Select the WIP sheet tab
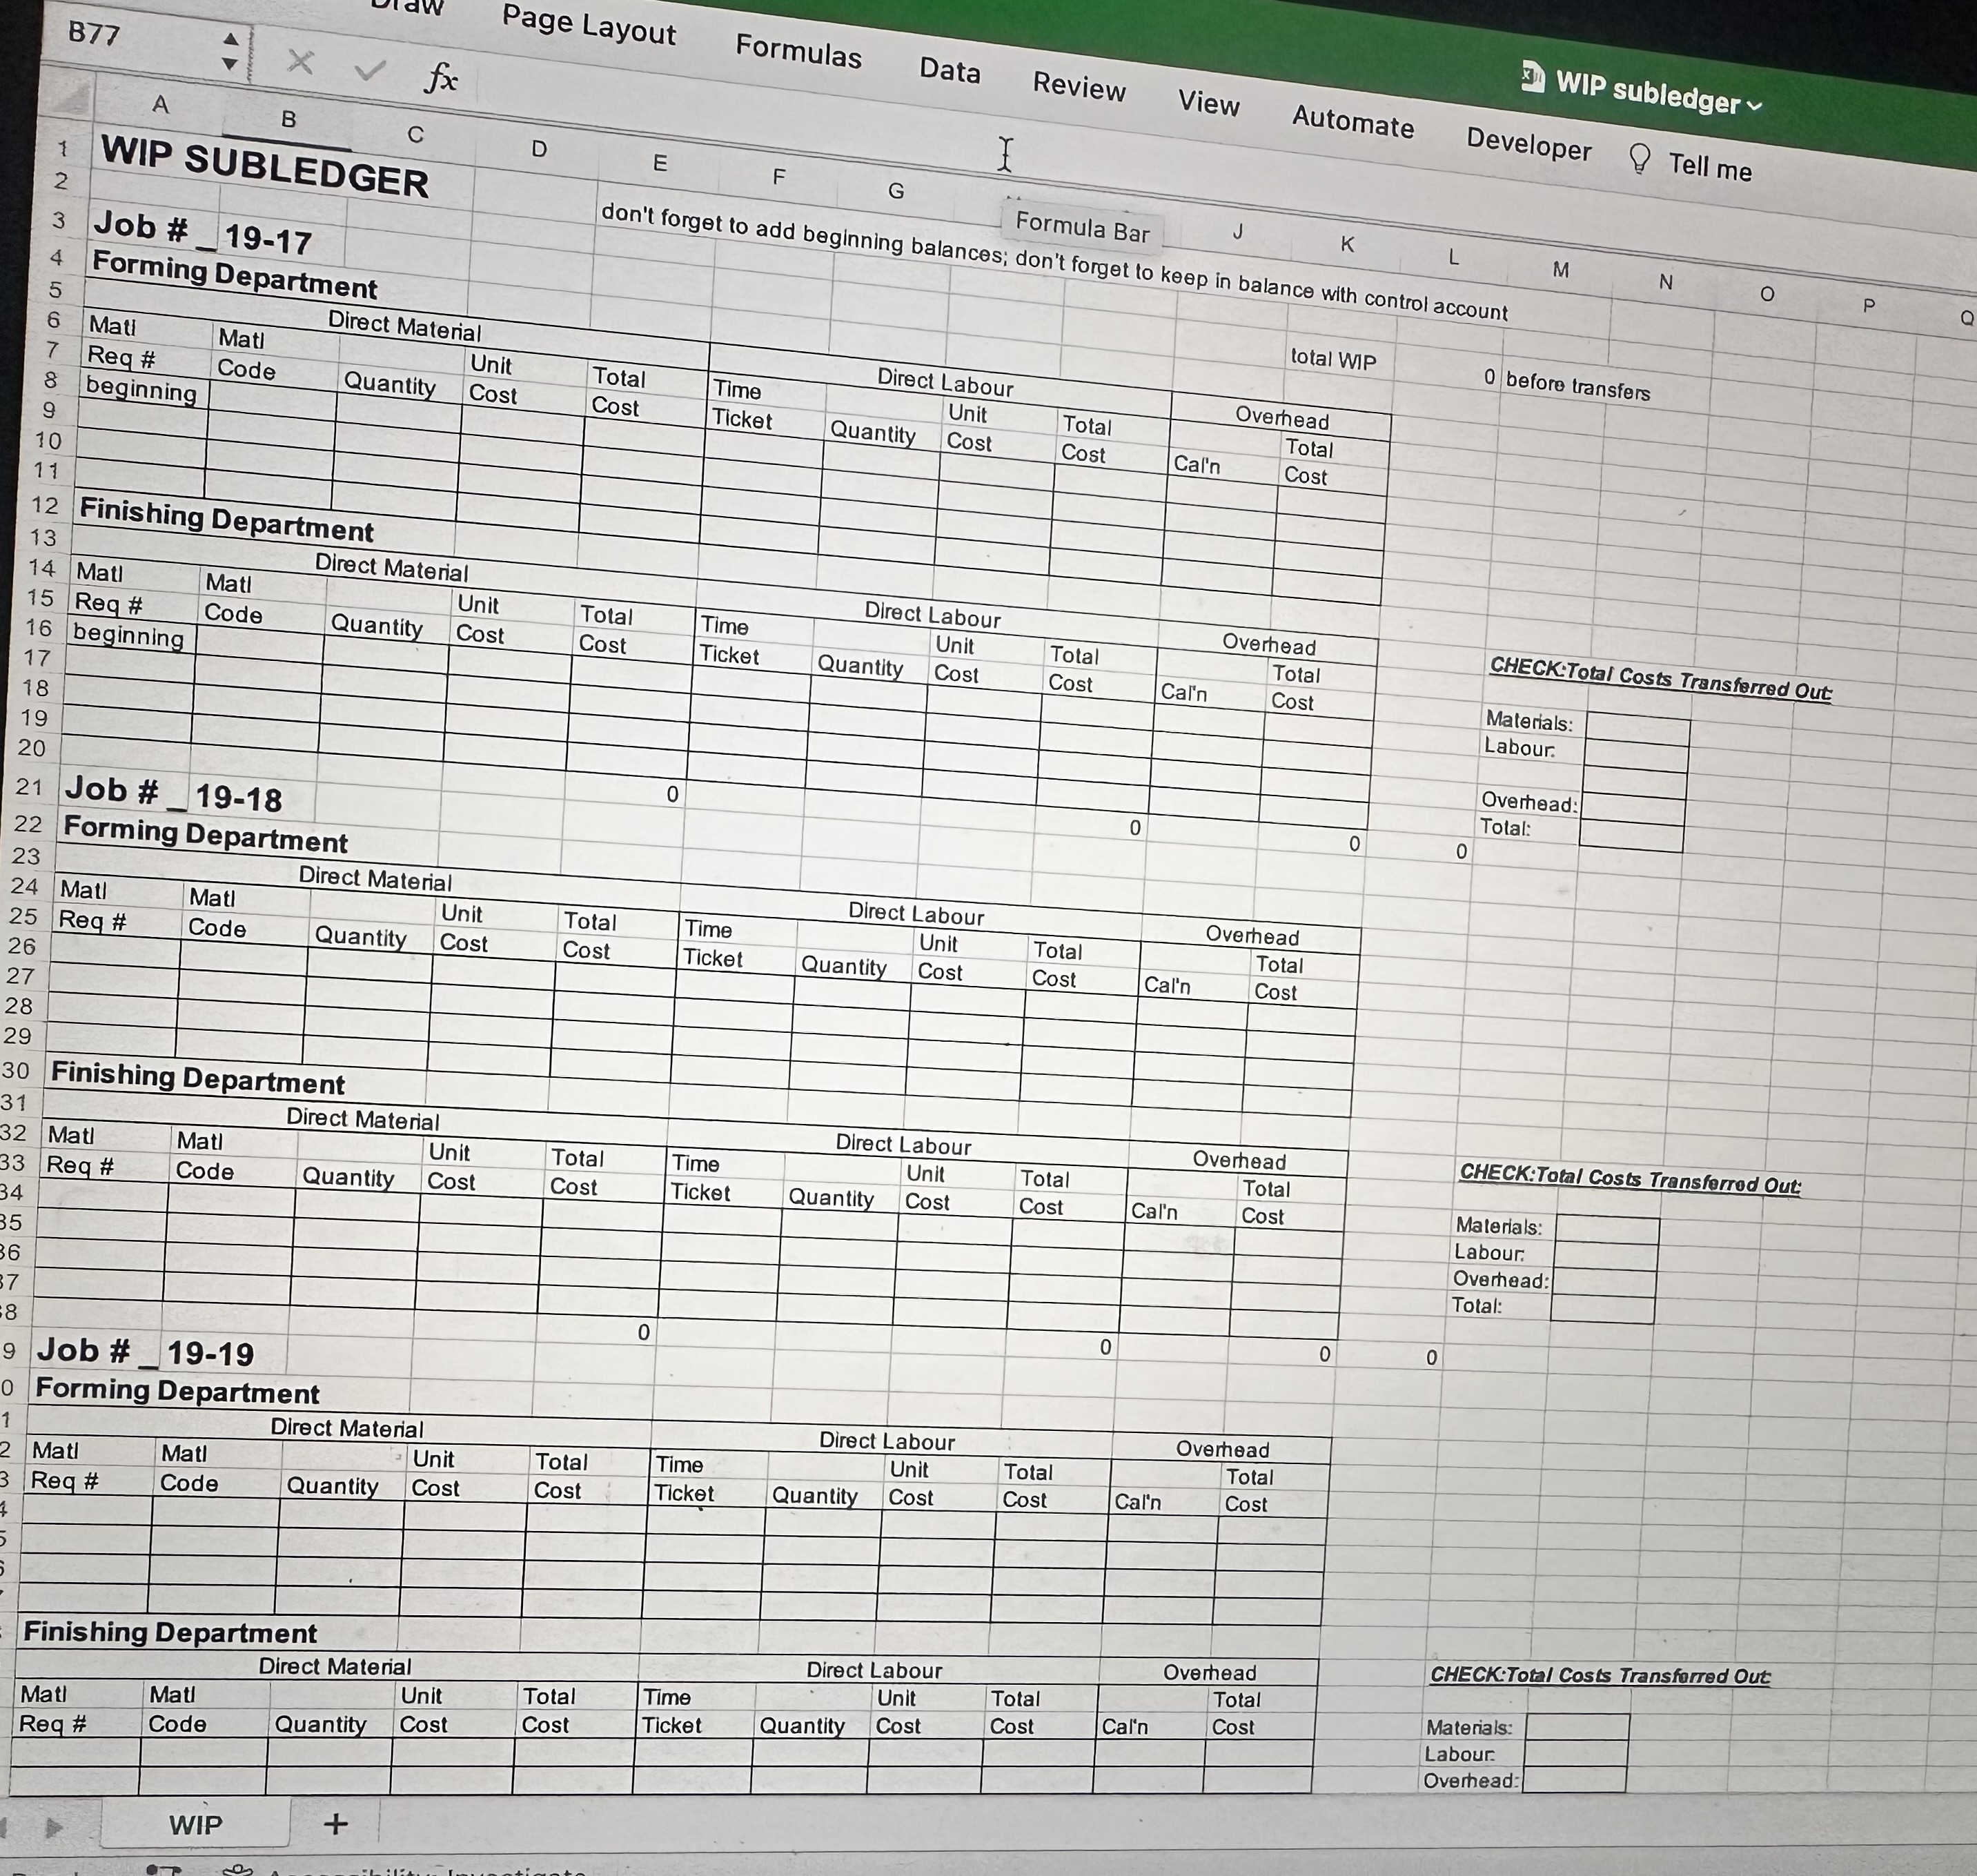The height and width of the screenshot is (1876, 1977). [195, 1824]
